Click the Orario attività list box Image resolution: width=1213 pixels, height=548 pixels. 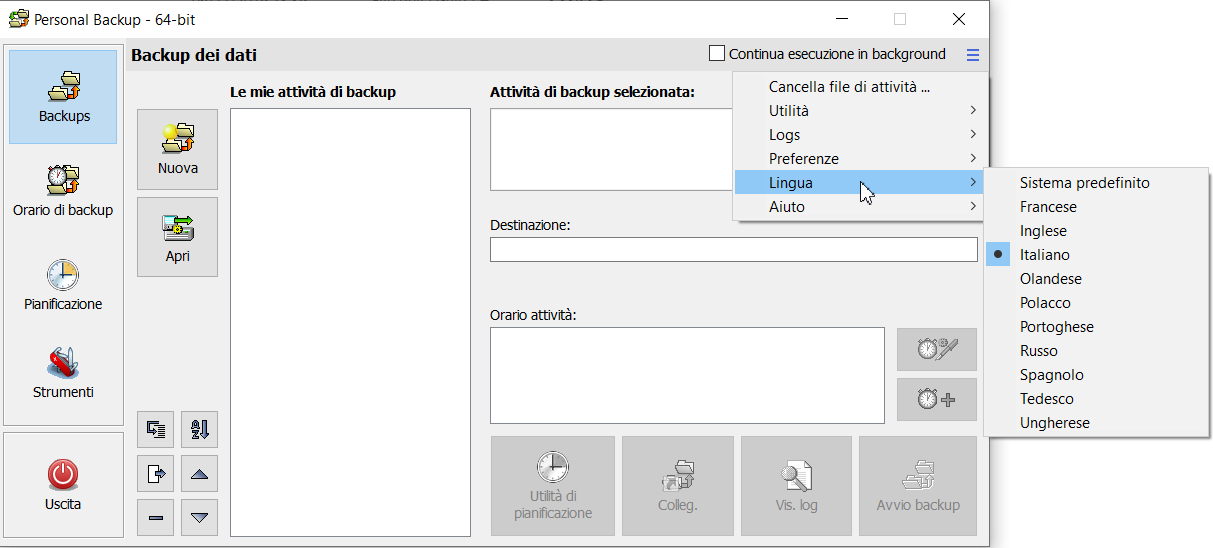click(687, 375)
